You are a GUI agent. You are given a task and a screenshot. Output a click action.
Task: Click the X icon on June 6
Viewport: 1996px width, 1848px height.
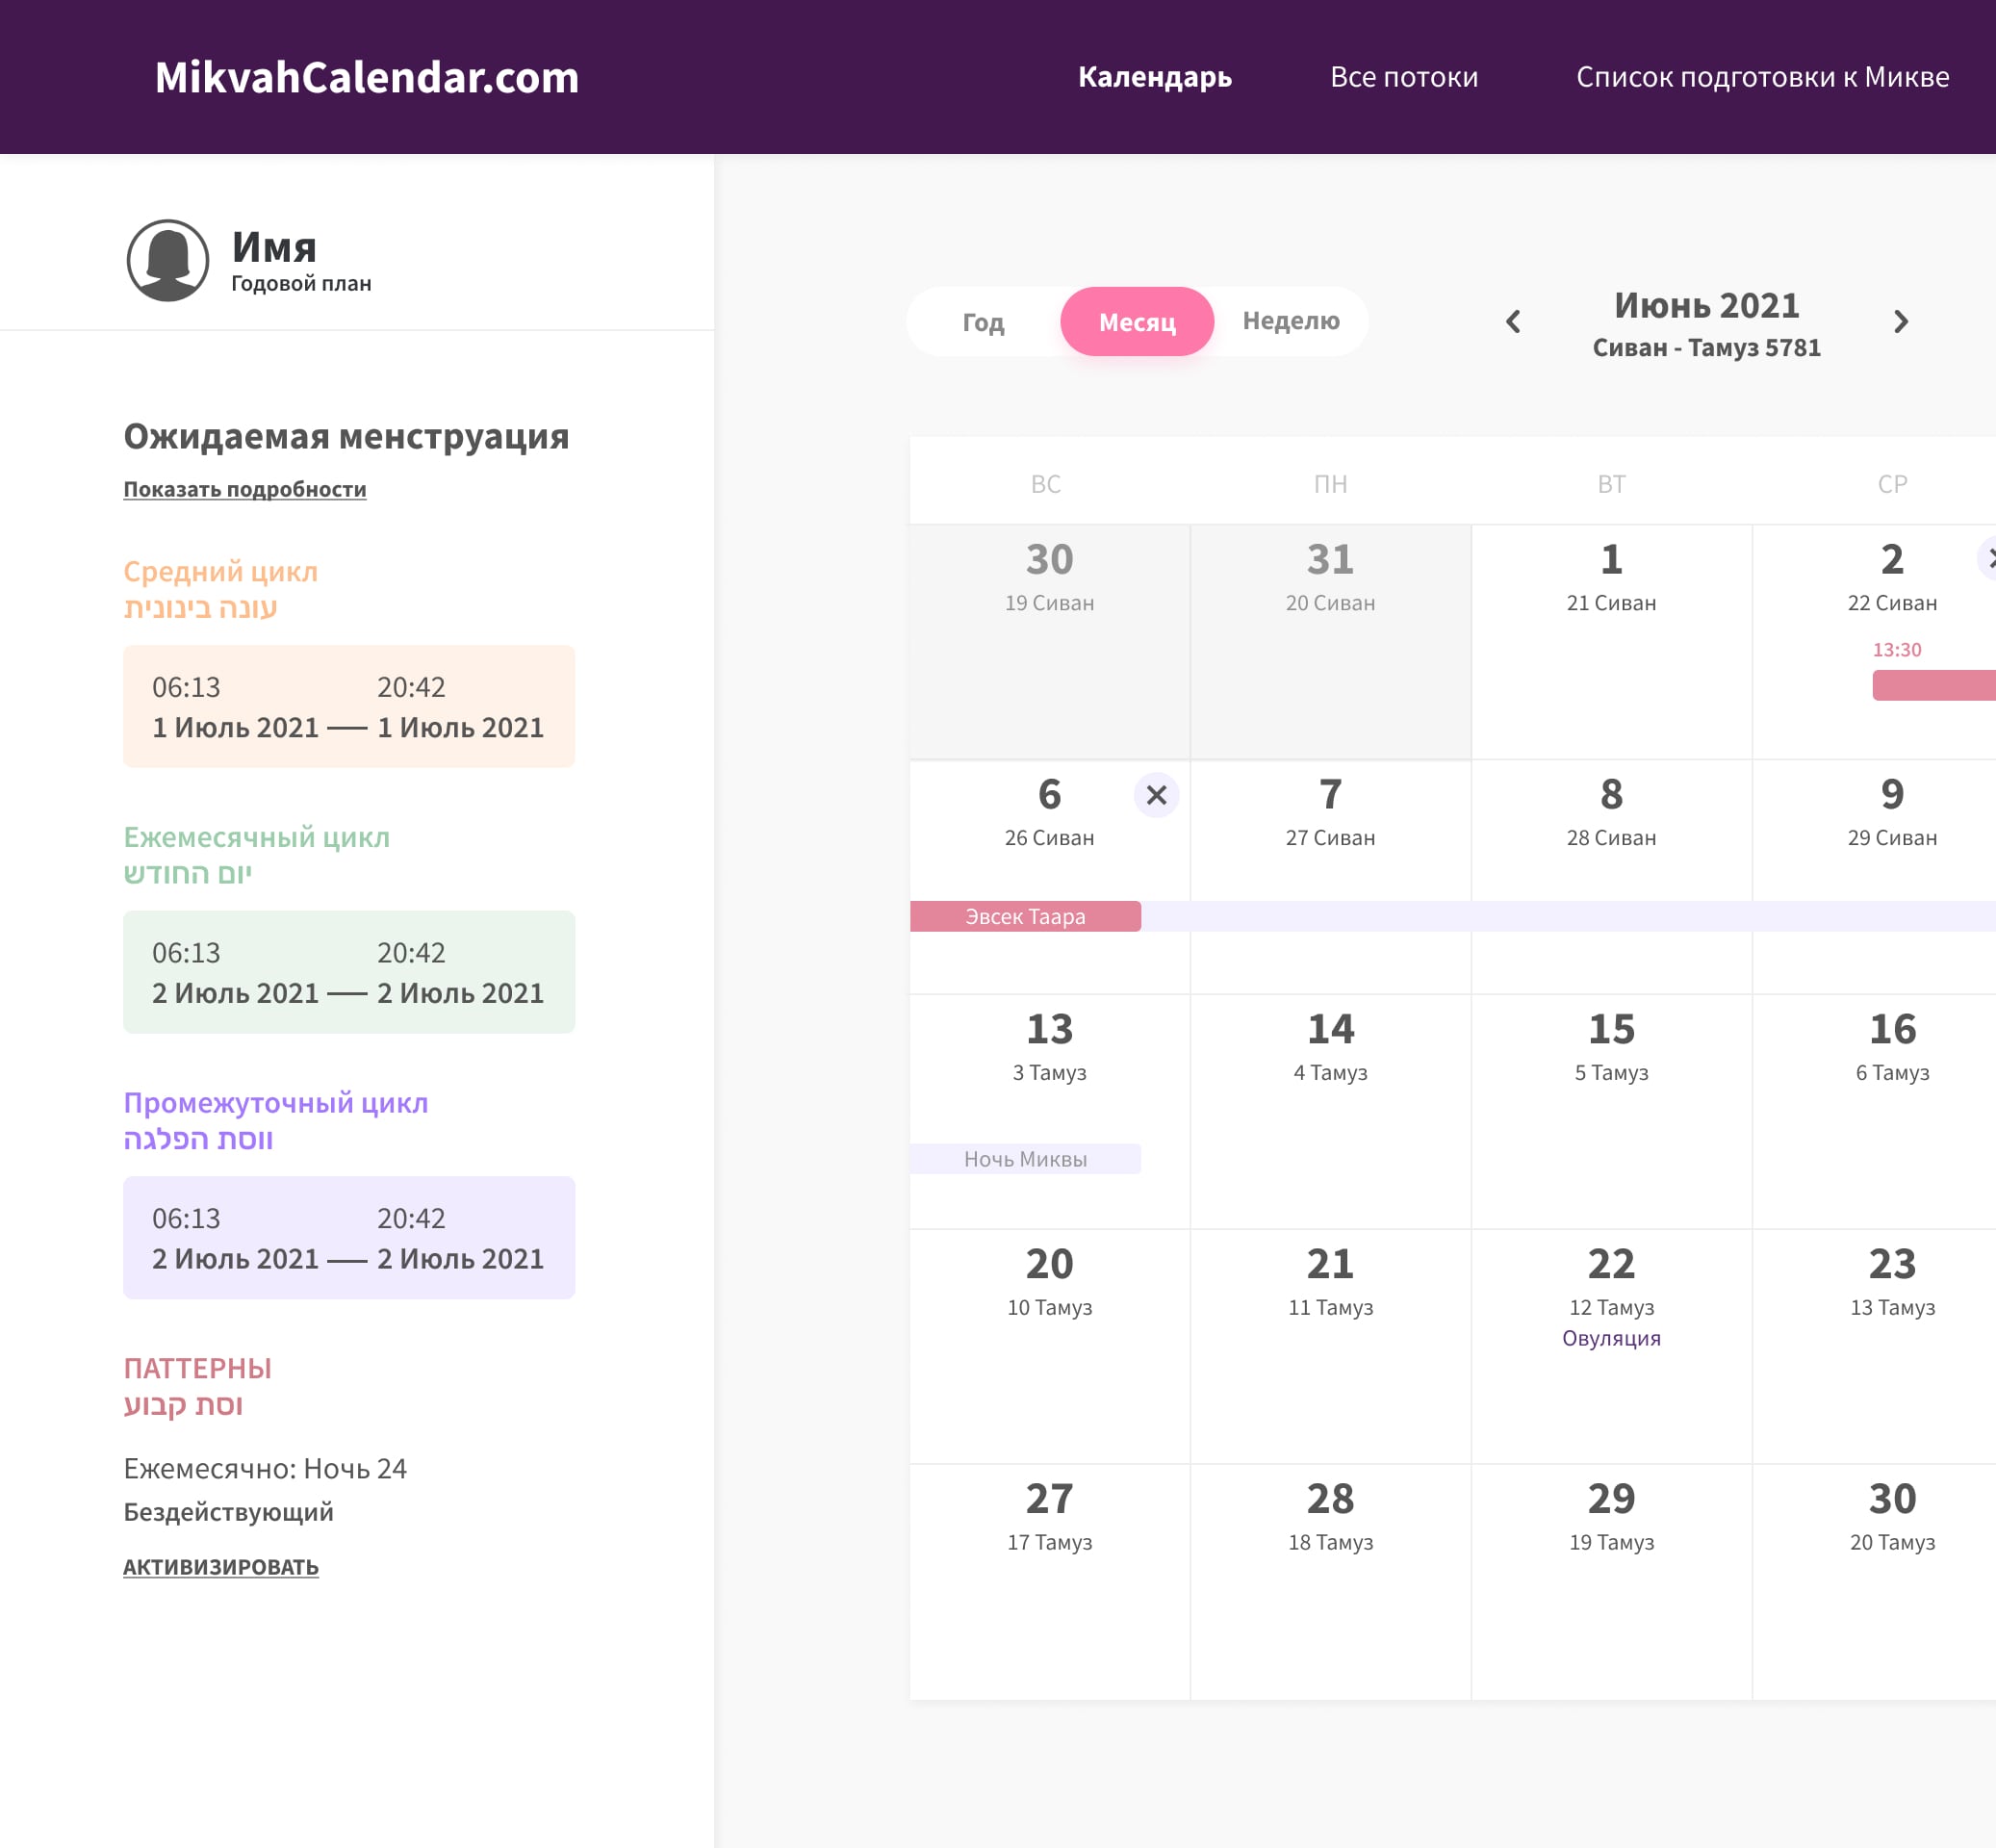coord(1156,795)
